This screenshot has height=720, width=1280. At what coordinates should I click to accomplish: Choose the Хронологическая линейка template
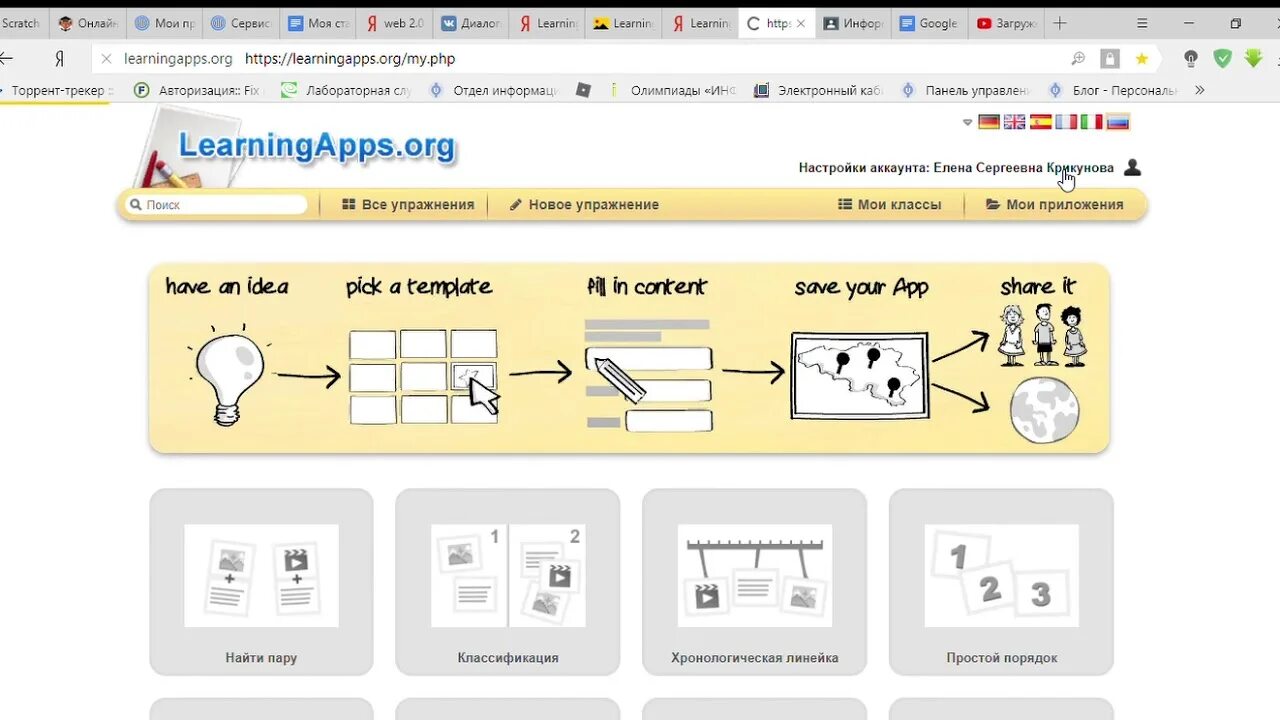754,582
